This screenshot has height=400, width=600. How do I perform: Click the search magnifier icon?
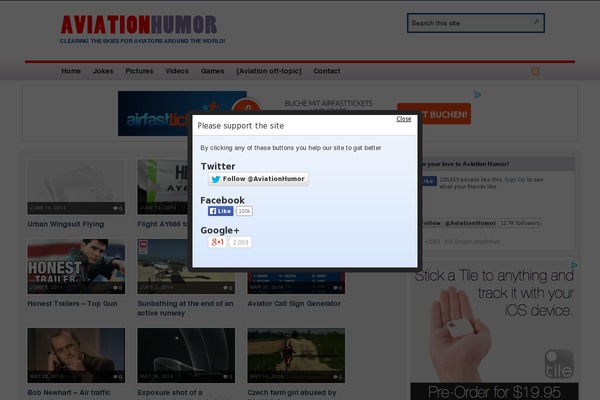click(x=537, y=22)
